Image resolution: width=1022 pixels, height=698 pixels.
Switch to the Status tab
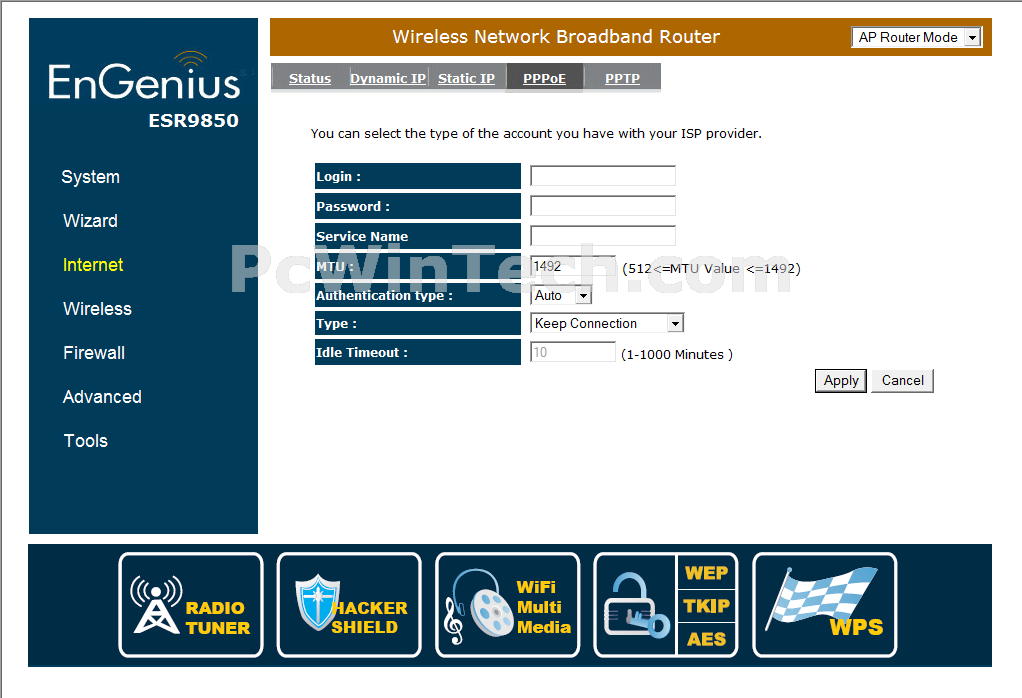[310, 78]
